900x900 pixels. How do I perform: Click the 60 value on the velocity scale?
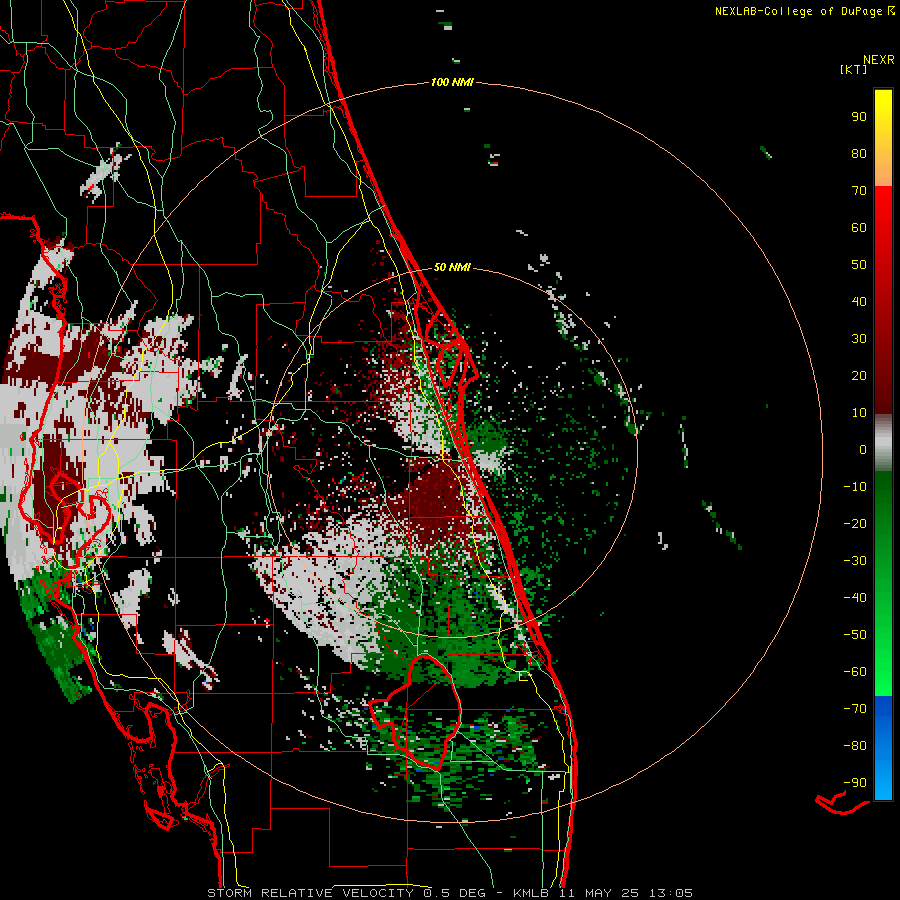tap(859, 227)
